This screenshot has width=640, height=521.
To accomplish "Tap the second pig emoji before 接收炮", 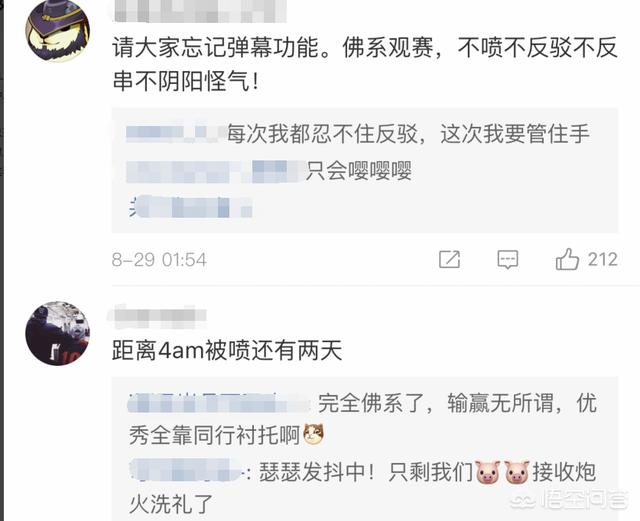I will point(517,472).
